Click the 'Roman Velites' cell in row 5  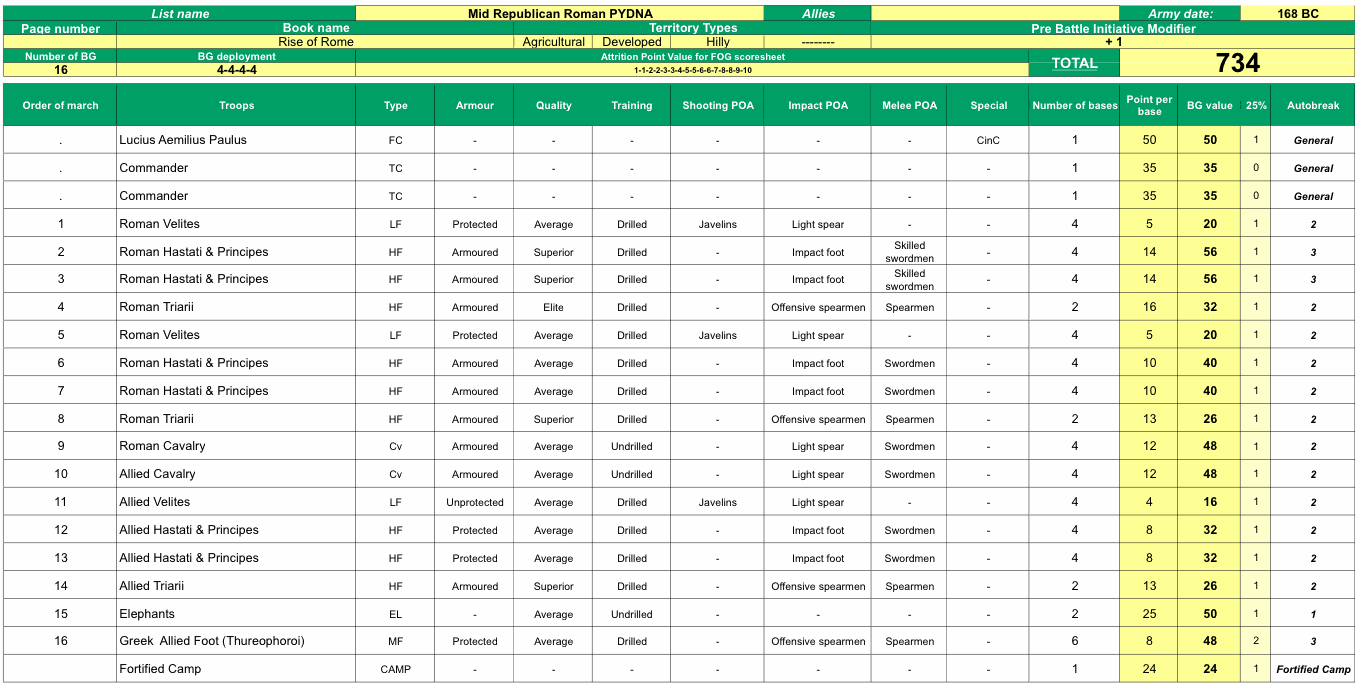(x=236, y=335)
